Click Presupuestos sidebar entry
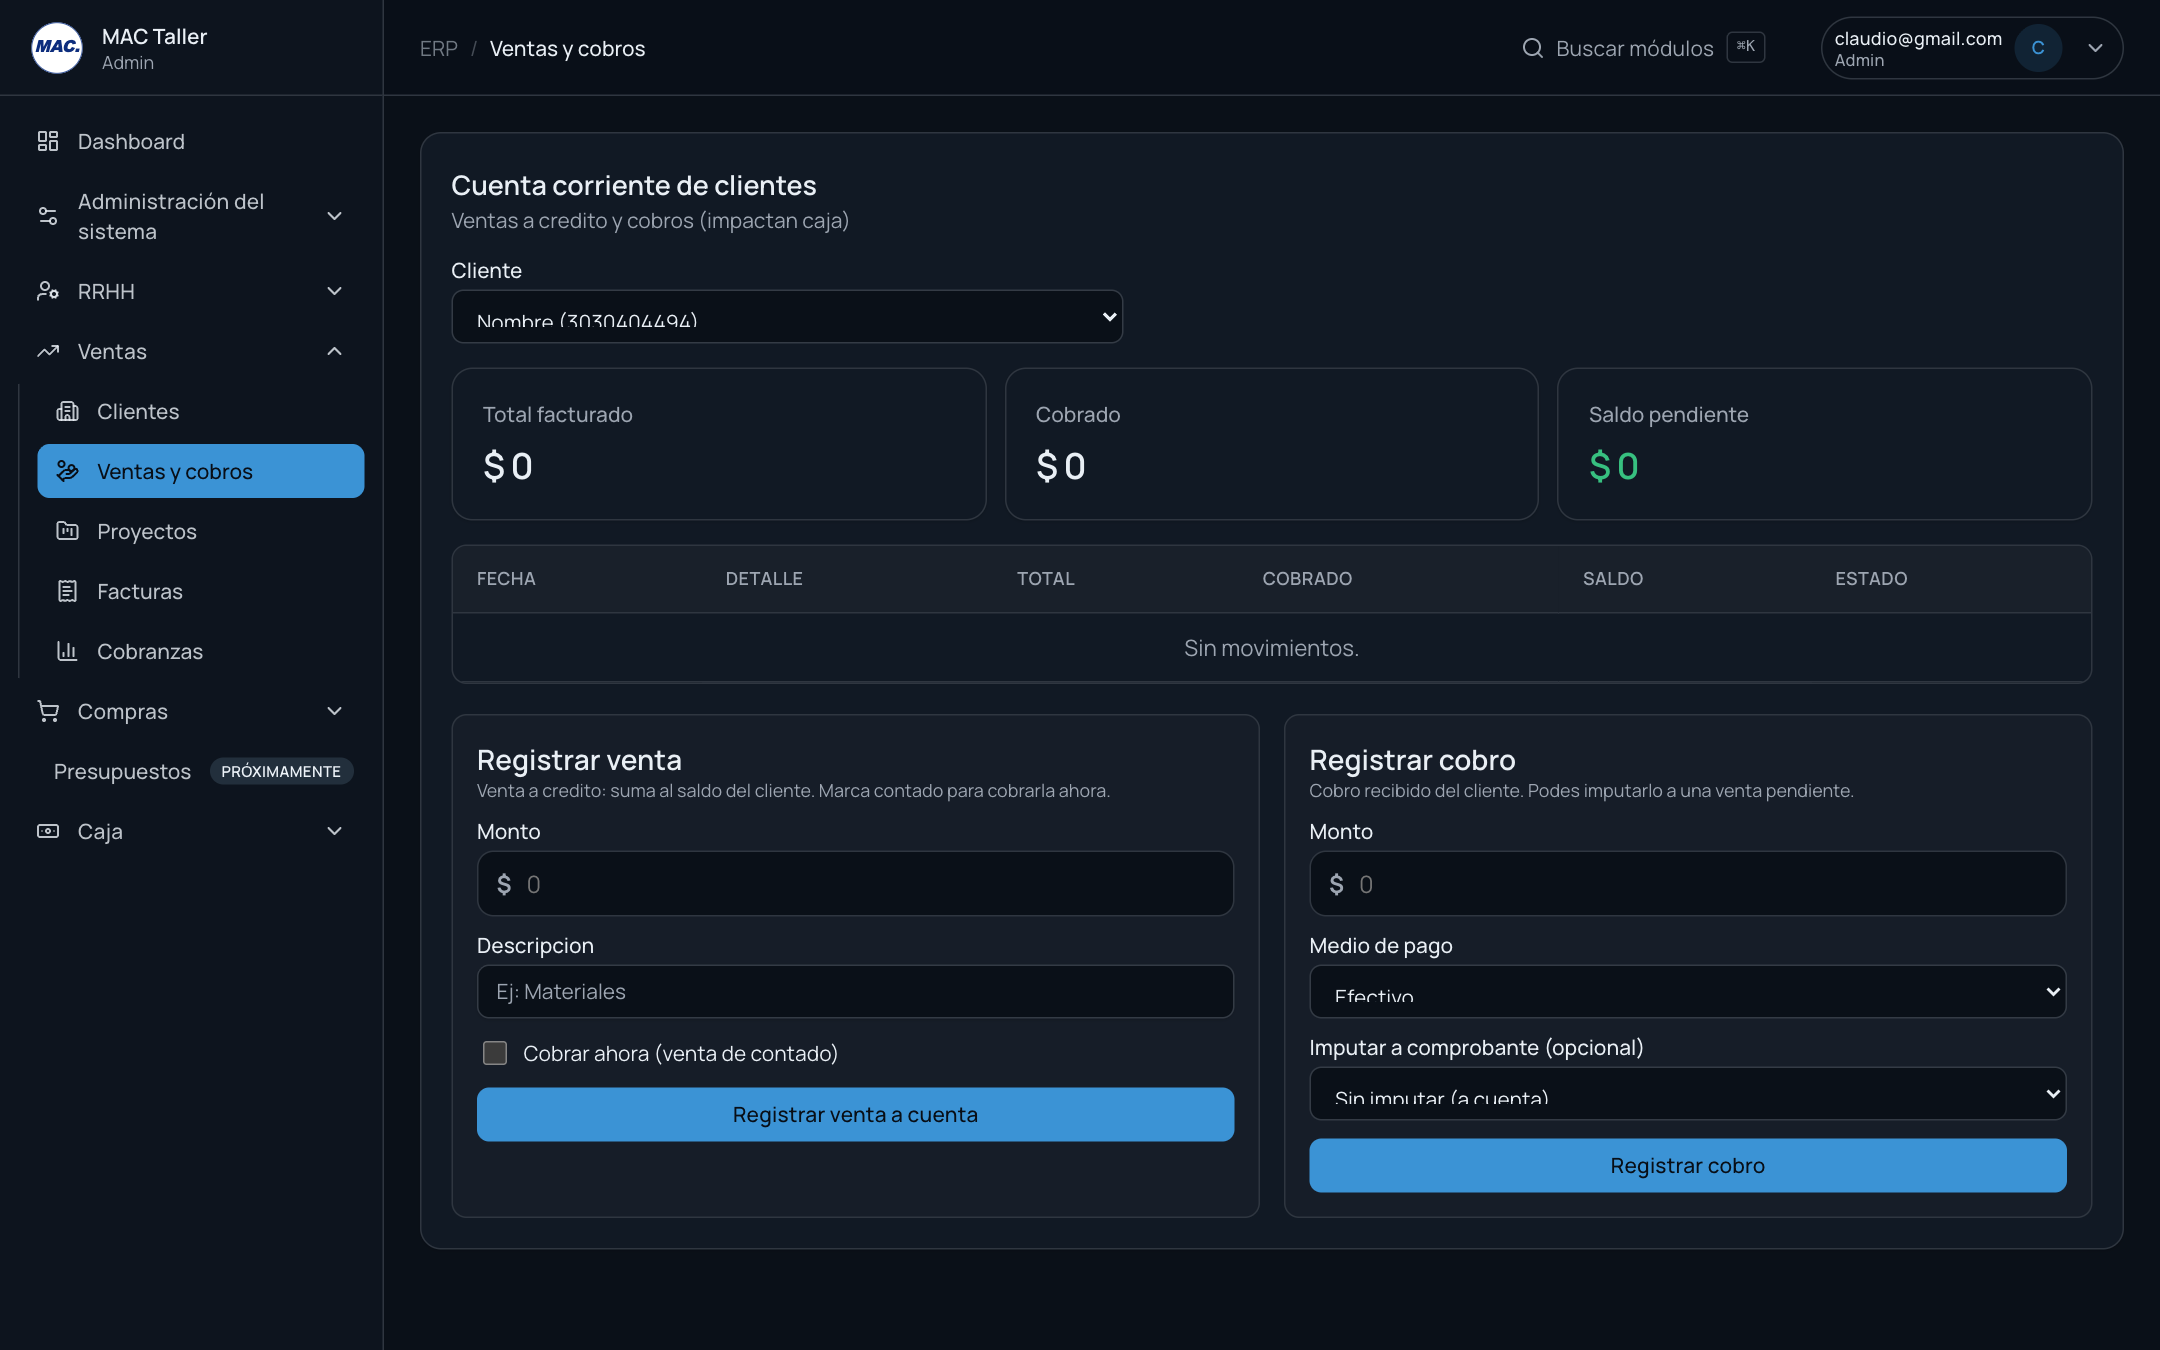The width and height of the screenshot is (2160, 1350). (x=122, y=771)
